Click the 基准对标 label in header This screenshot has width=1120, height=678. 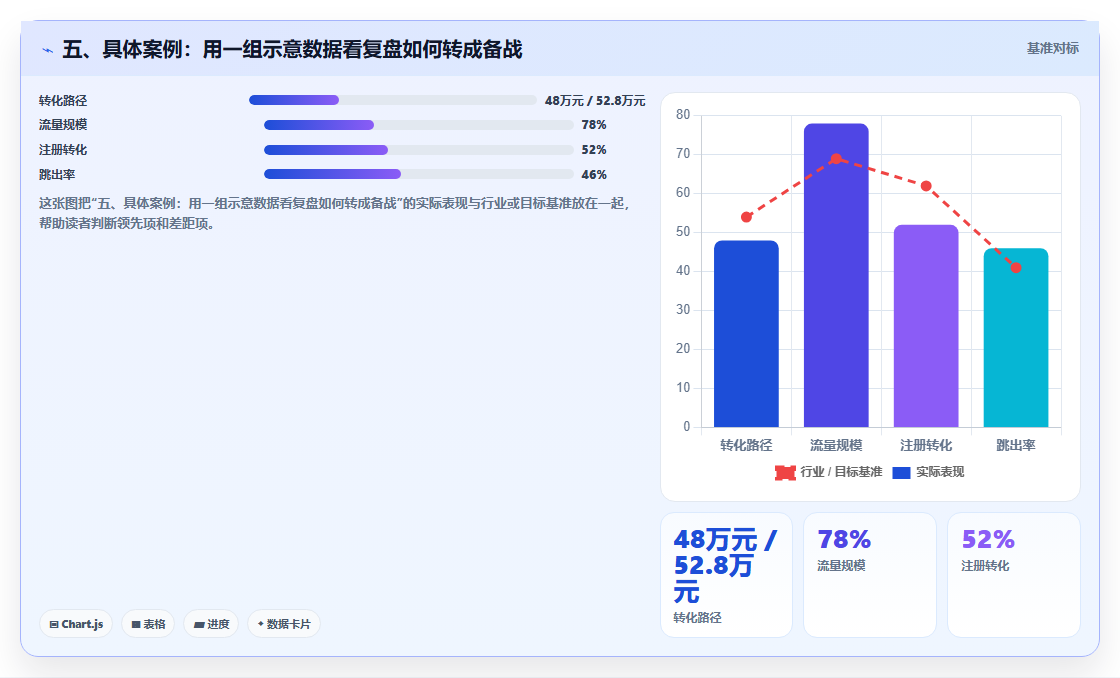point(1053,49)
